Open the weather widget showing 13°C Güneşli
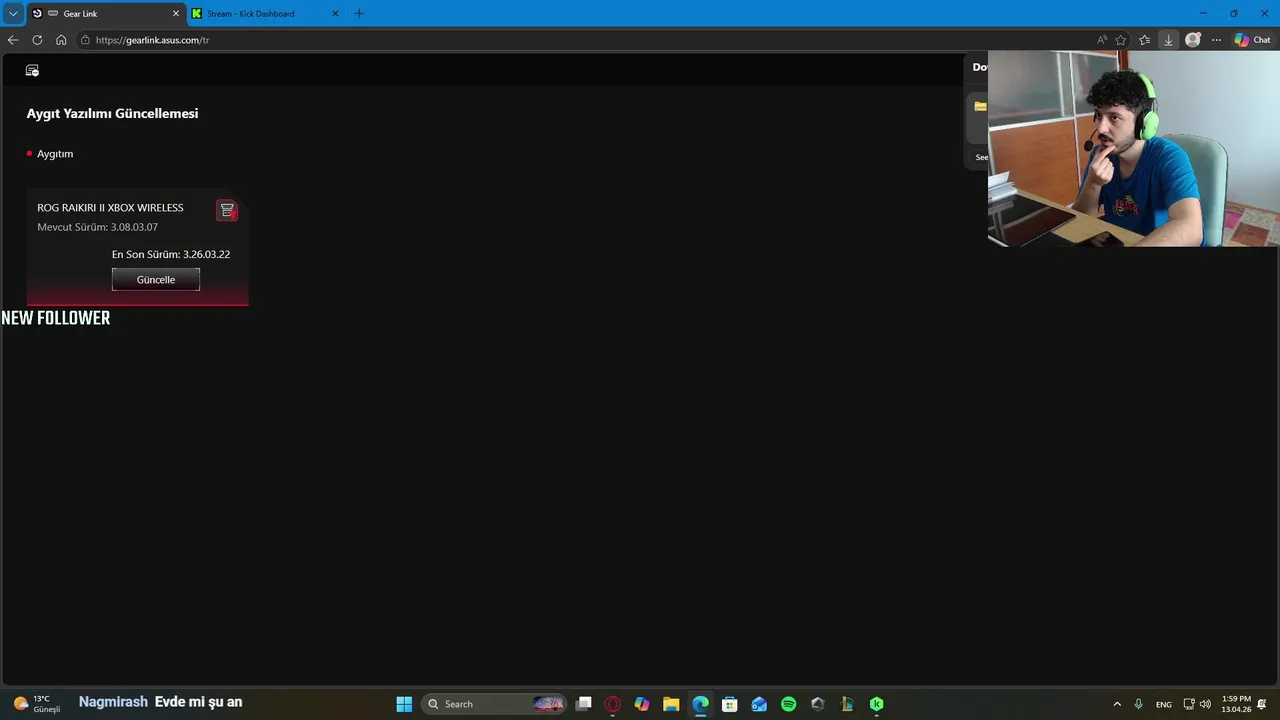This screenshot has width=1280, height=720. point(37,704)
